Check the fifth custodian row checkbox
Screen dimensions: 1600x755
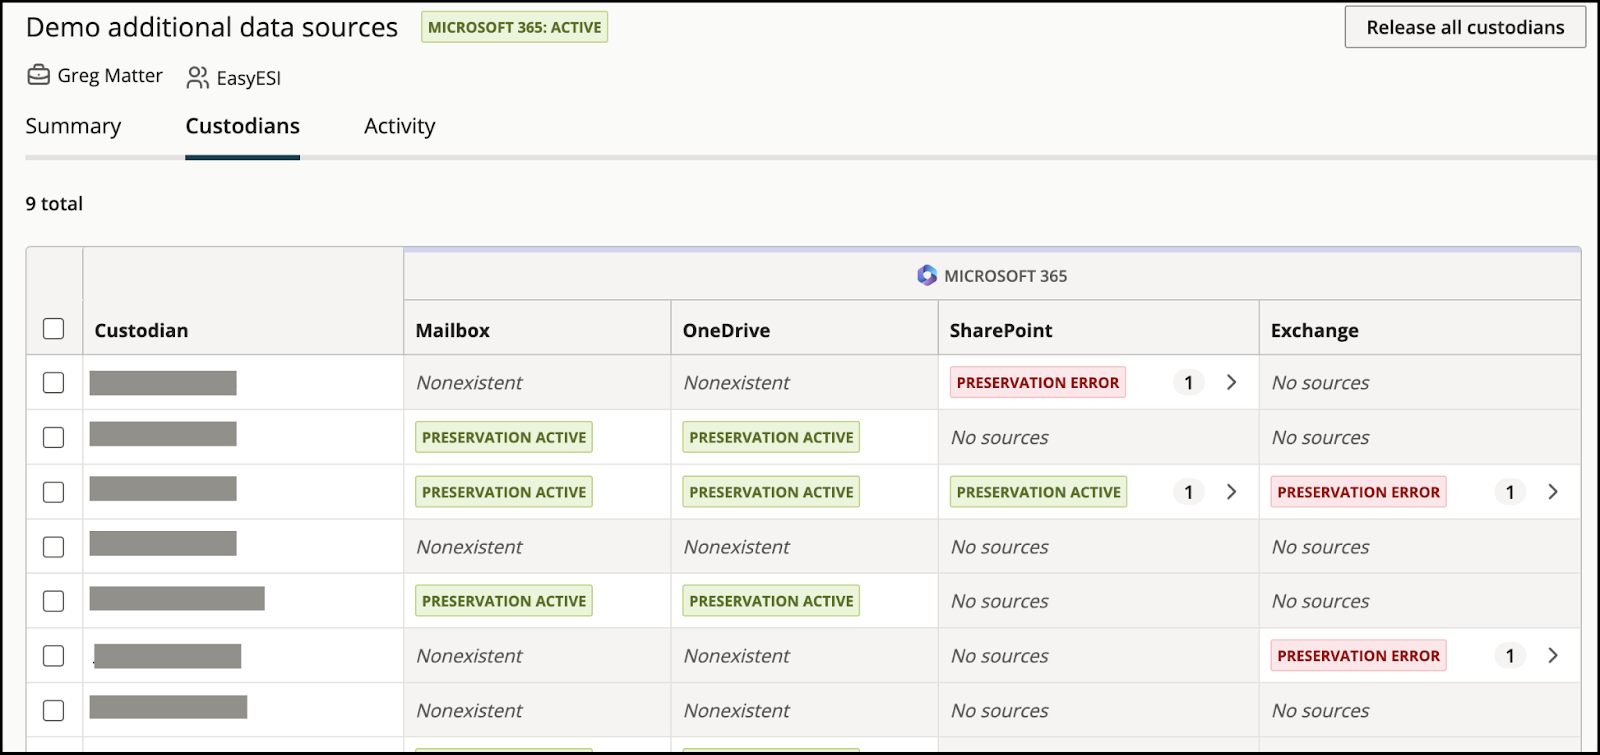(x=54, y=601)
